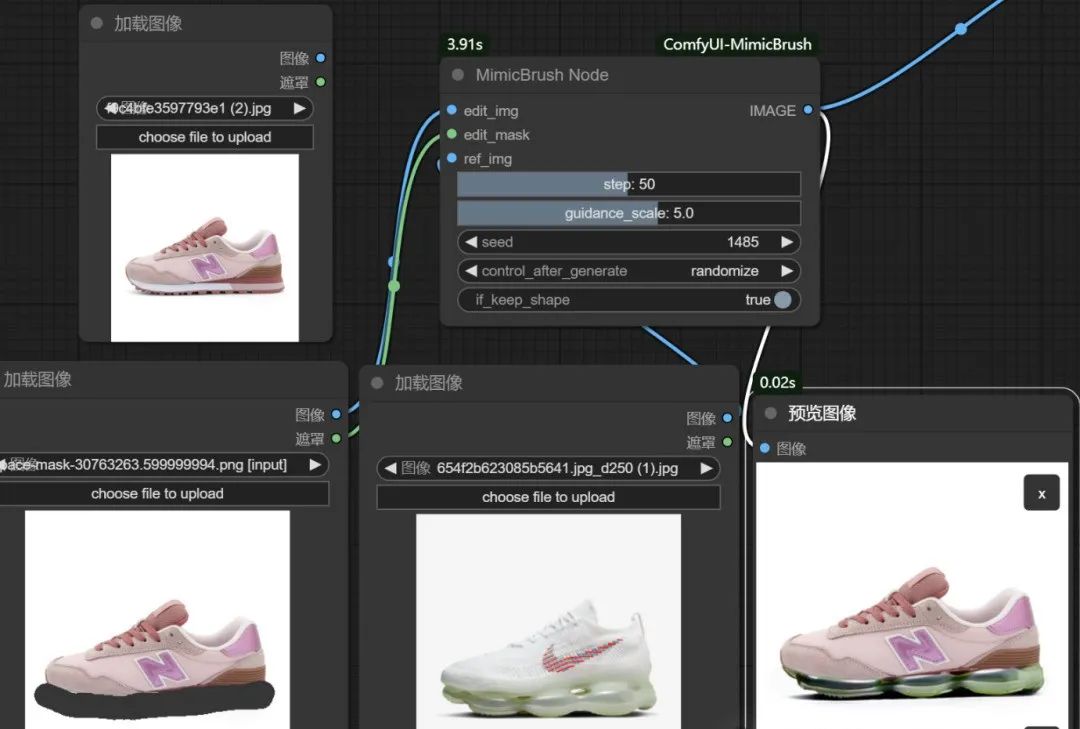Open the file list showing c4bfe3597793e1 (2).jpg

pos(205,108)
